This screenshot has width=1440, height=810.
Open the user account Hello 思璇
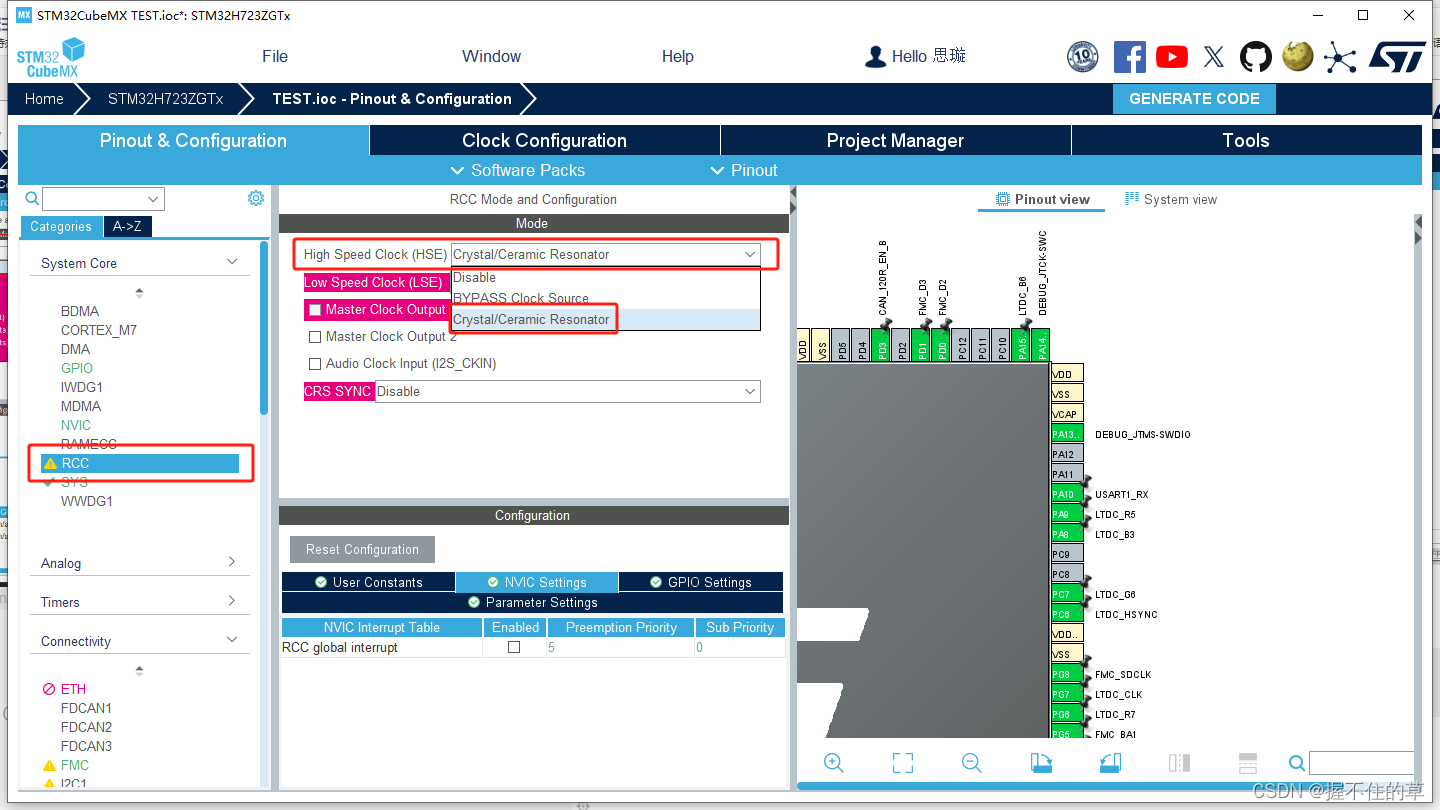pyautogui.click(x=915, y=56)
